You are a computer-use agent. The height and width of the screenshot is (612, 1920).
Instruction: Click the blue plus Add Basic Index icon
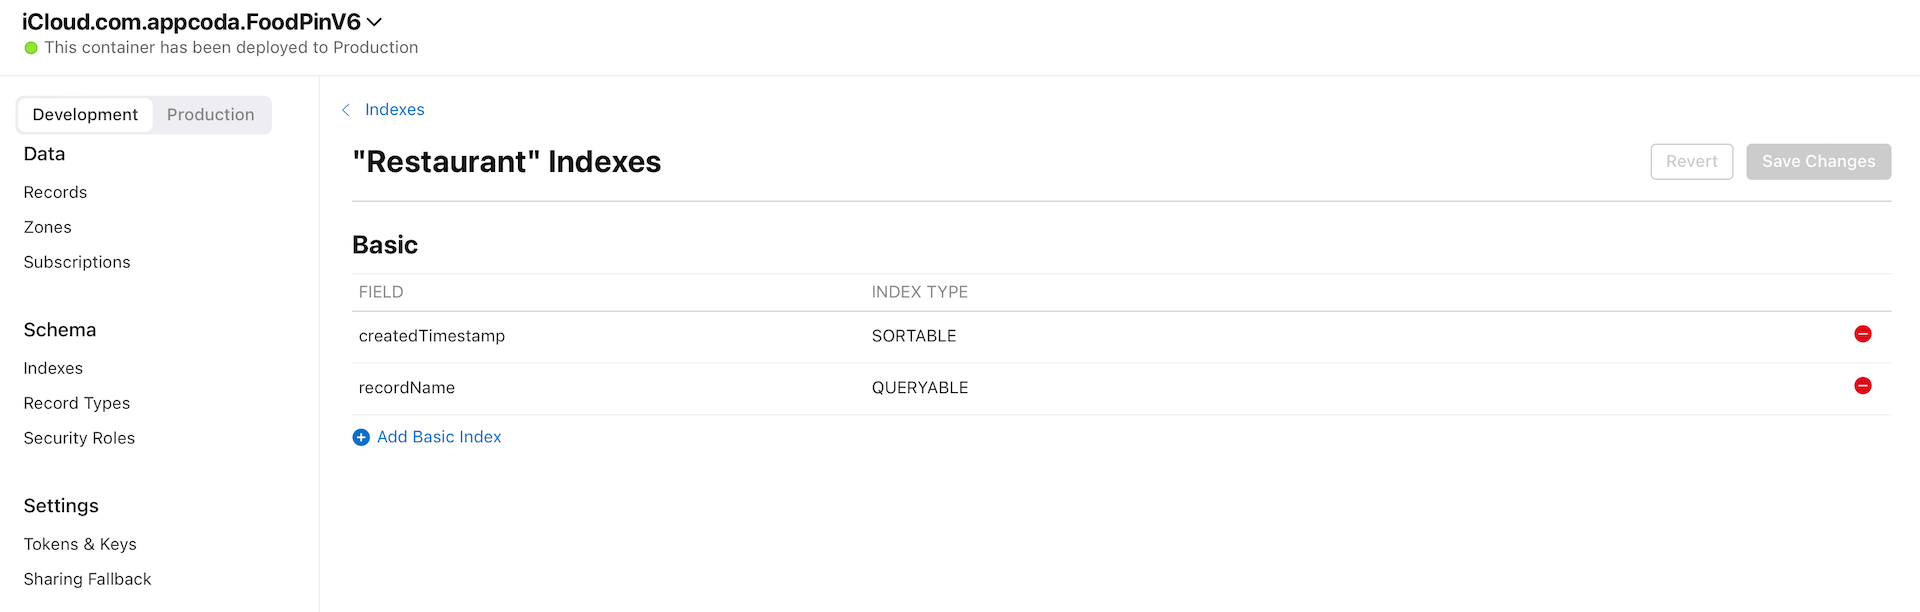361,437
